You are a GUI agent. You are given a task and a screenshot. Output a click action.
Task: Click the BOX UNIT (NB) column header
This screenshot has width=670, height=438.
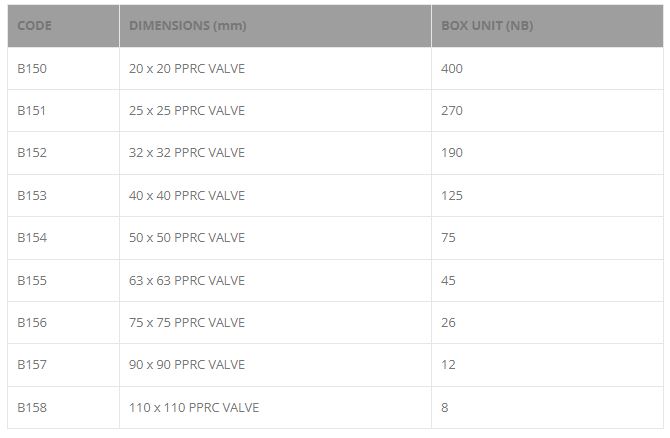pos(487,26)
